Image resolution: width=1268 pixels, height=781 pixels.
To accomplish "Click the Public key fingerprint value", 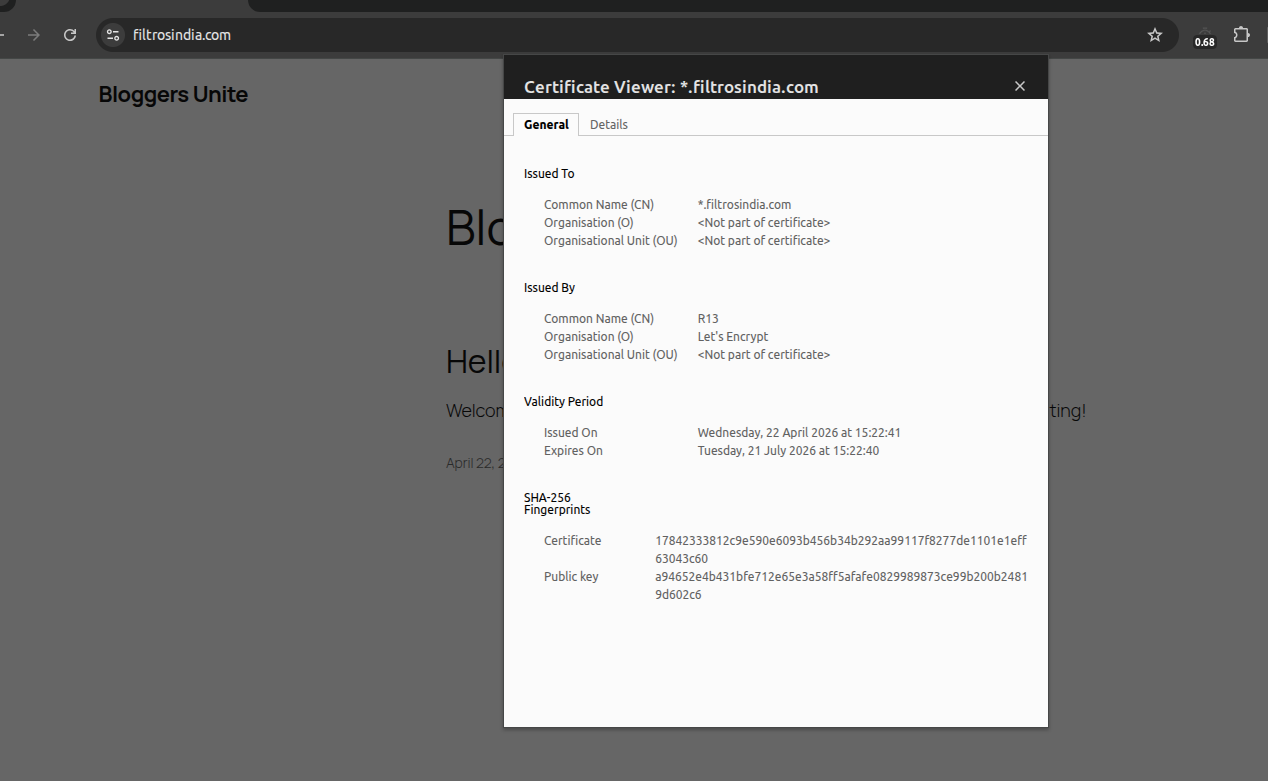I will pyautogui.click(x=840, y=585).
